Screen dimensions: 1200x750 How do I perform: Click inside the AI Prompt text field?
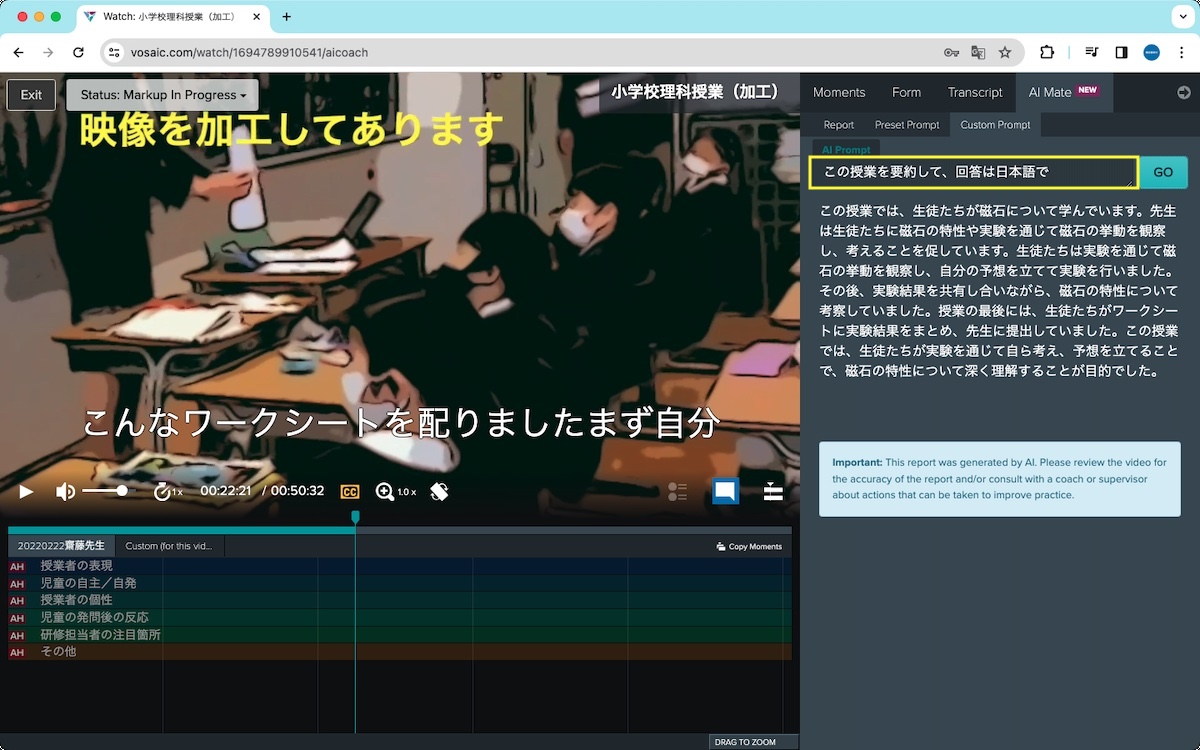pyautogui.click(x=975, y=172)
